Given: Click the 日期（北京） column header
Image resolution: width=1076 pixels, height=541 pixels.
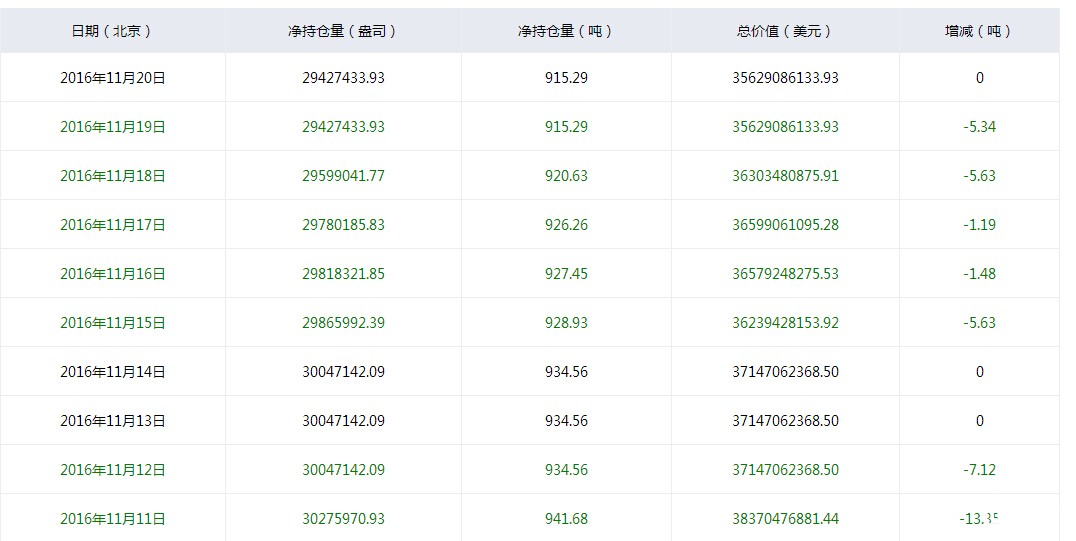Looking at the screenshot, I should 112,31.
